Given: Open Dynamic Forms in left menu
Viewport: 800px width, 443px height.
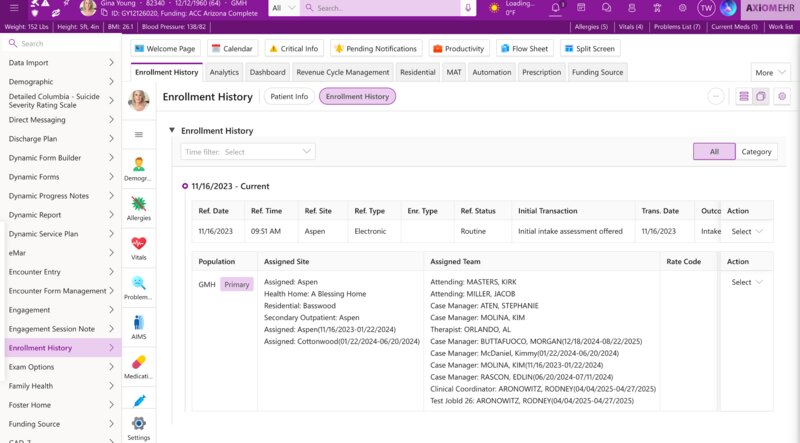Looking at the screenshot, I should coord(61,177).
